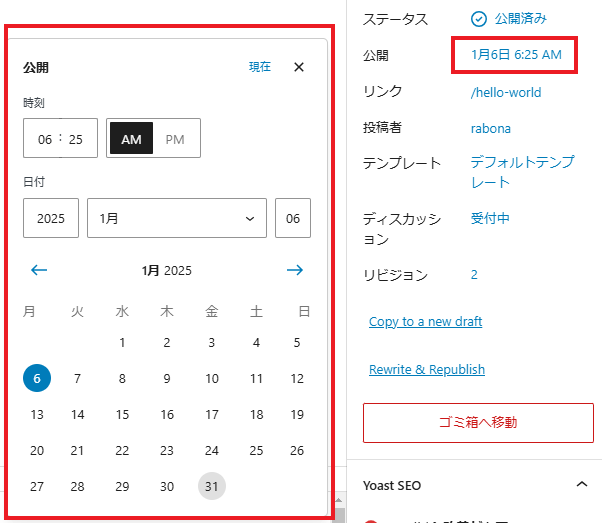Screen dimensions: 602x523
Task: Click Rewrite & Republish link
Action: (x=426, y=369)
